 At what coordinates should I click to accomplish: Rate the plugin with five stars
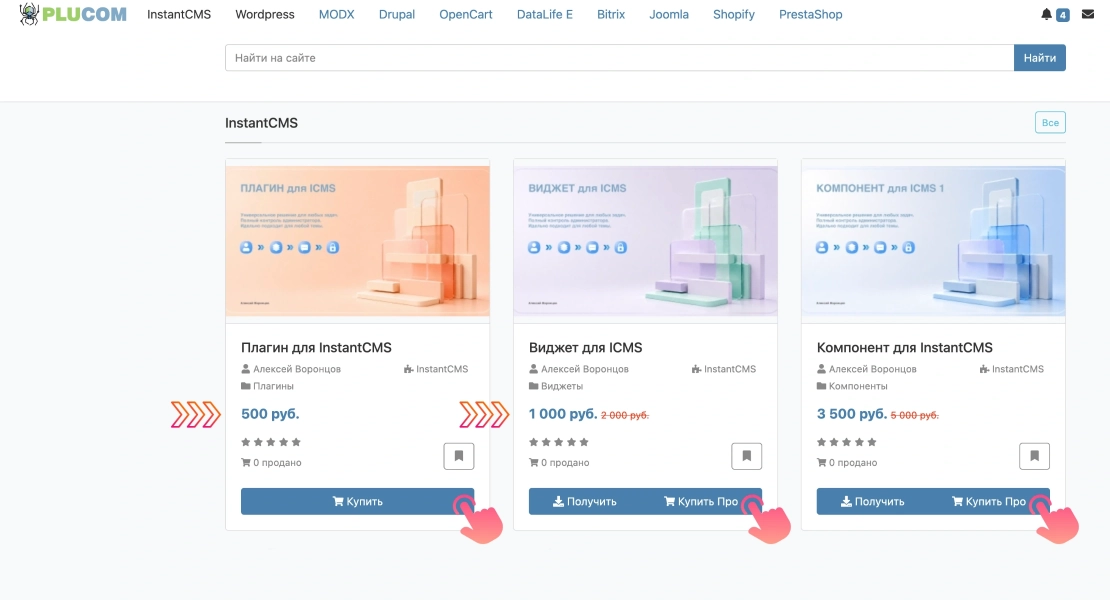[x=296, y=442]
